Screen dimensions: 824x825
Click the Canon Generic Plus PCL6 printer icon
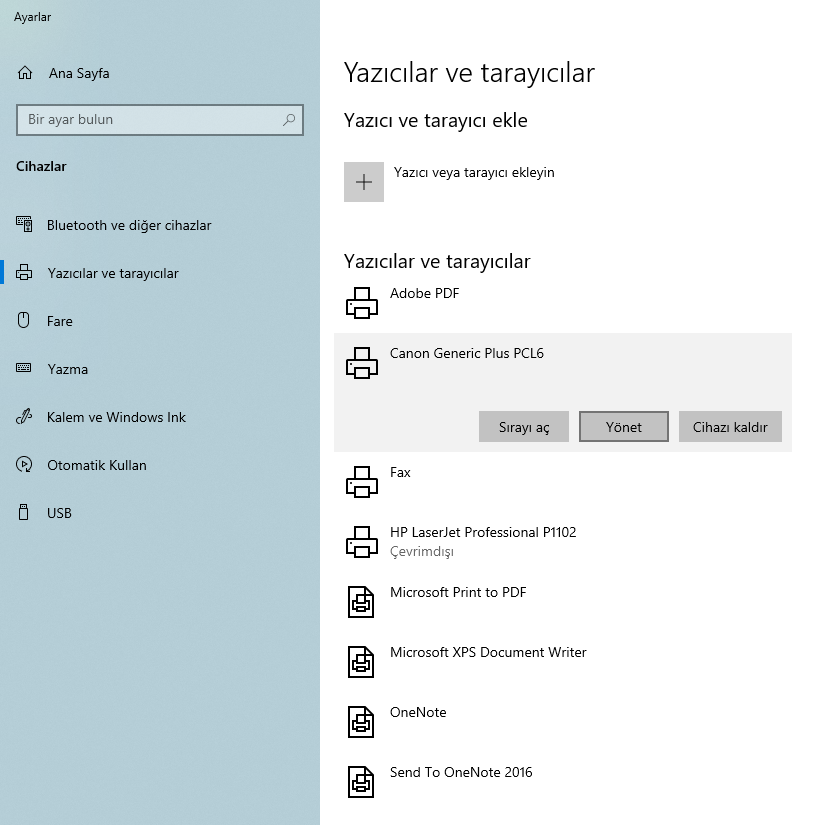361,363
